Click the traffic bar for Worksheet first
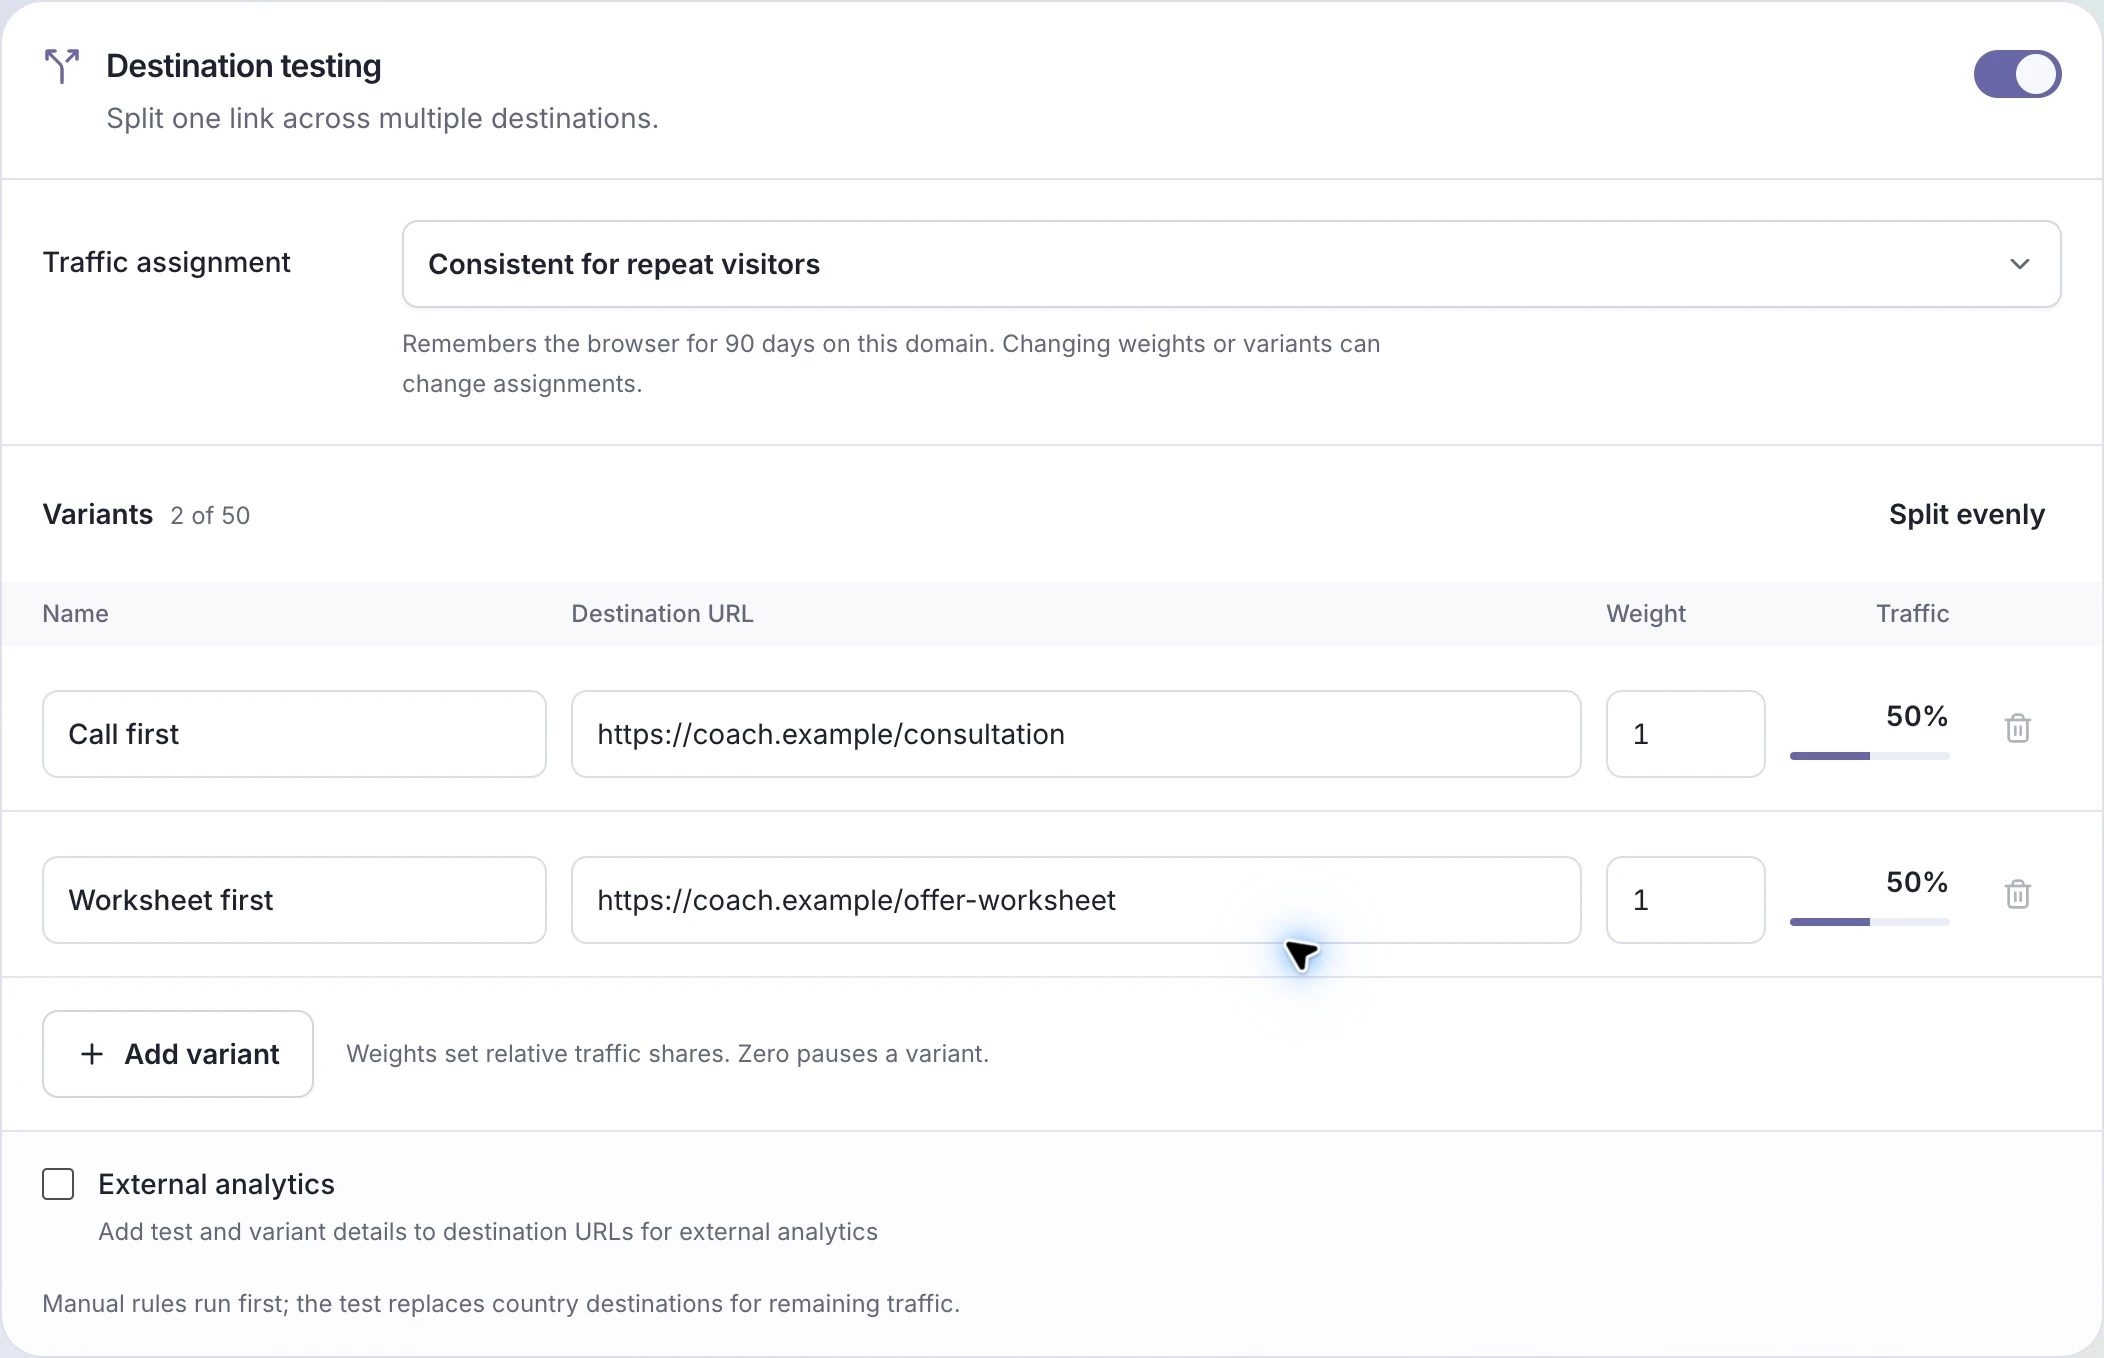Image resolution: width=2104 pixels, height=1358 pixels. [1869, 922]
